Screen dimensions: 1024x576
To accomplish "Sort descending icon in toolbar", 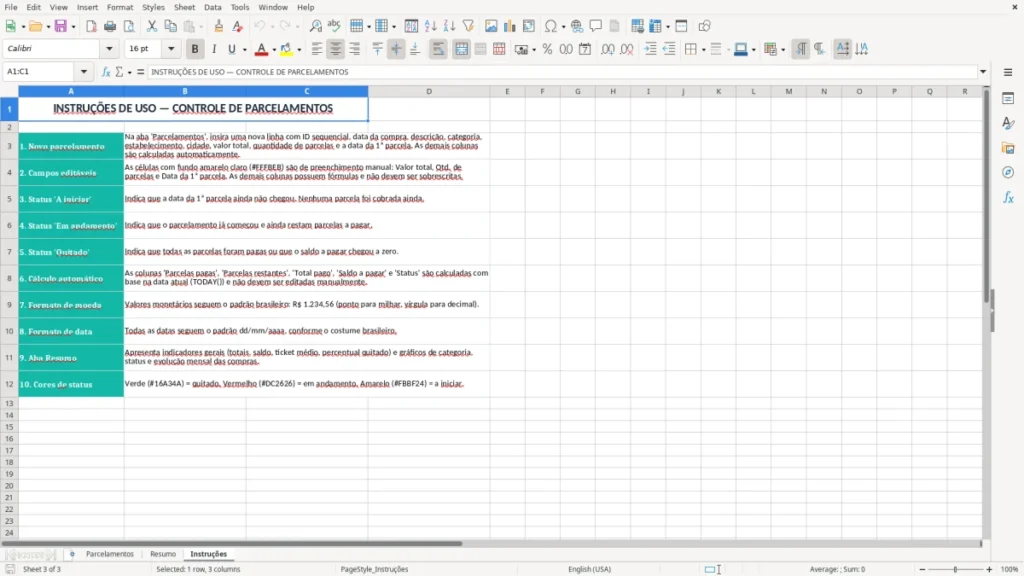I will pyautogui.click(x=449, y=26).
